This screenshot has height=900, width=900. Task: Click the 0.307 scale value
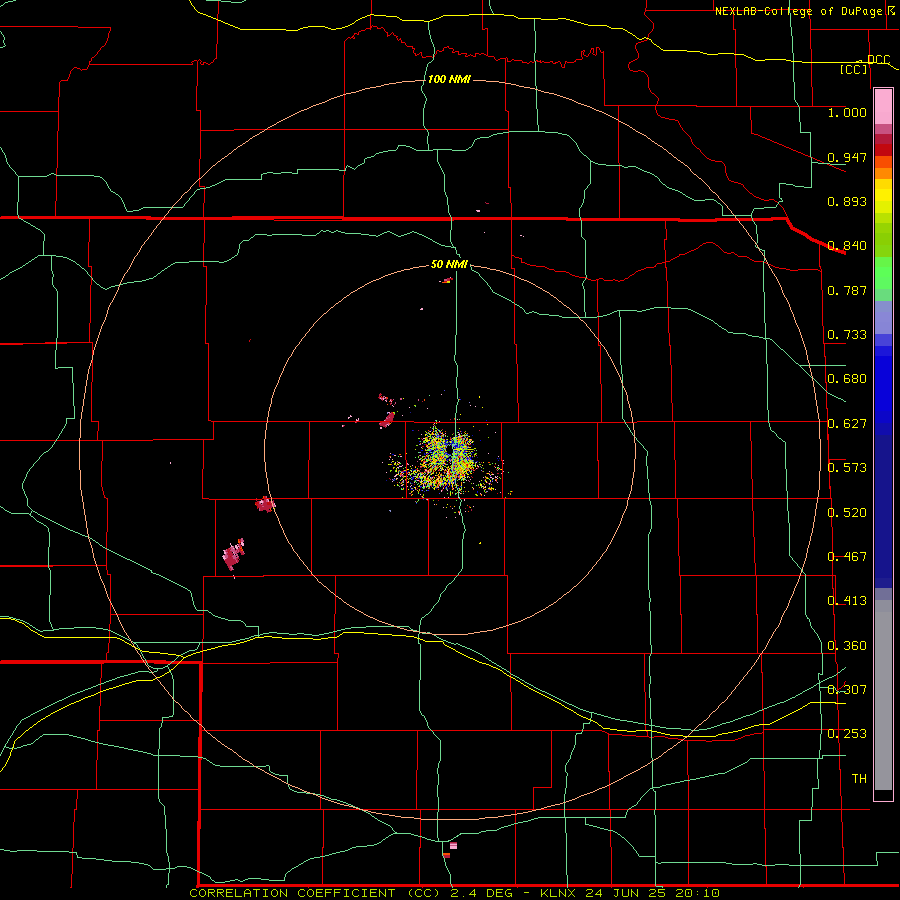847,690
